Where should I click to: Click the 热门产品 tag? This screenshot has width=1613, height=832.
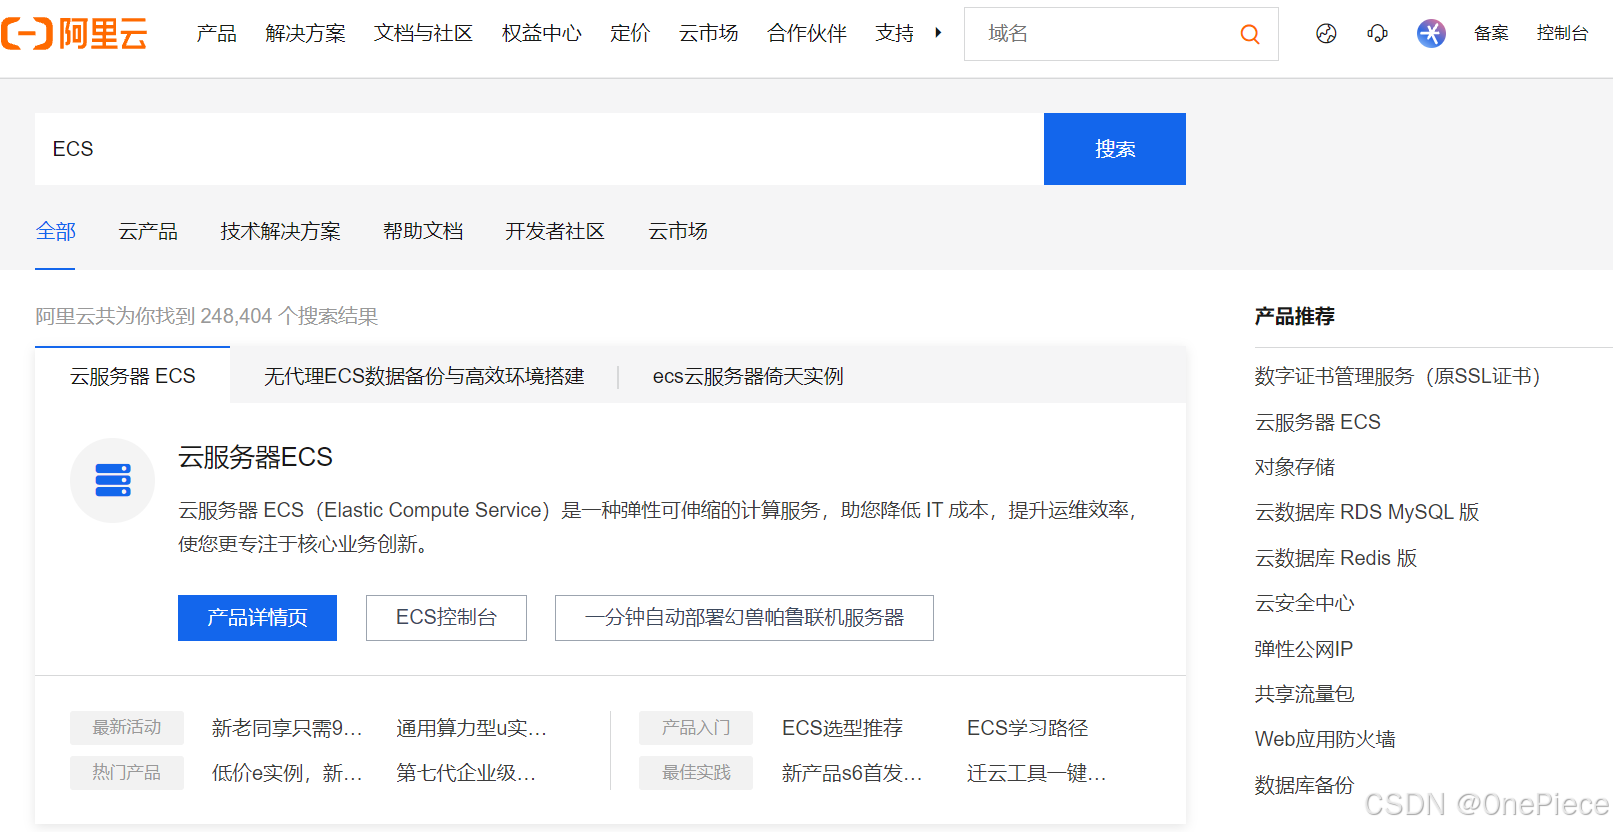point(127,773)
